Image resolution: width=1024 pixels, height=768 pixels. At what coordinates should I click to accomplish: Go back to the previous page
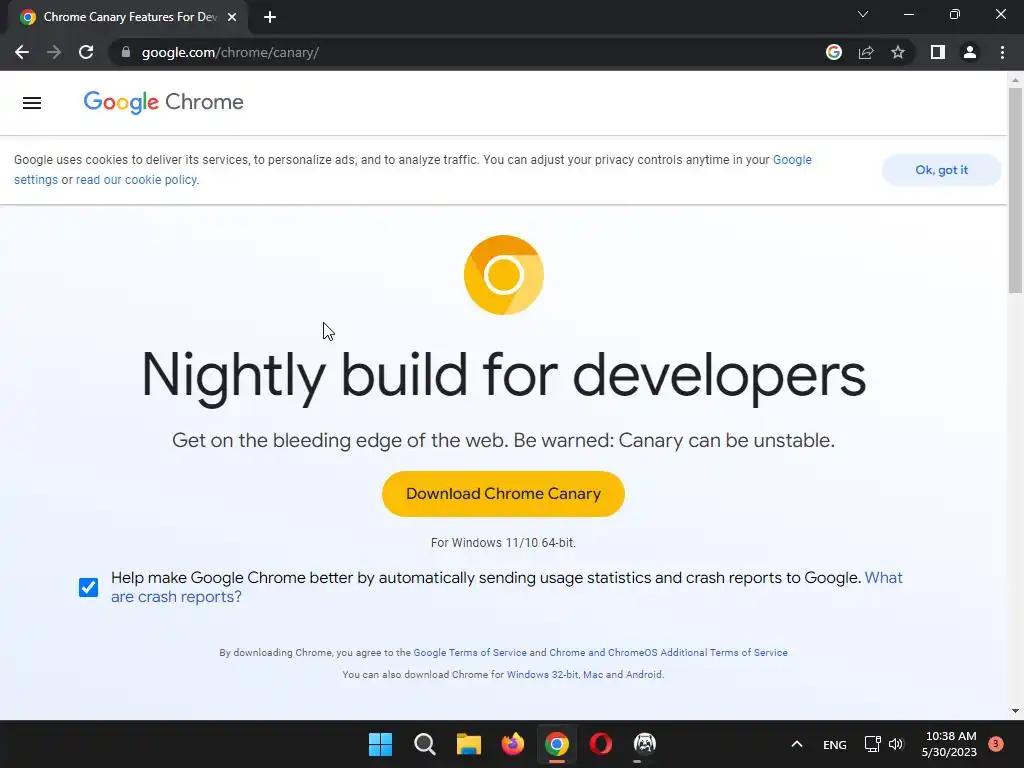point(22,52)
